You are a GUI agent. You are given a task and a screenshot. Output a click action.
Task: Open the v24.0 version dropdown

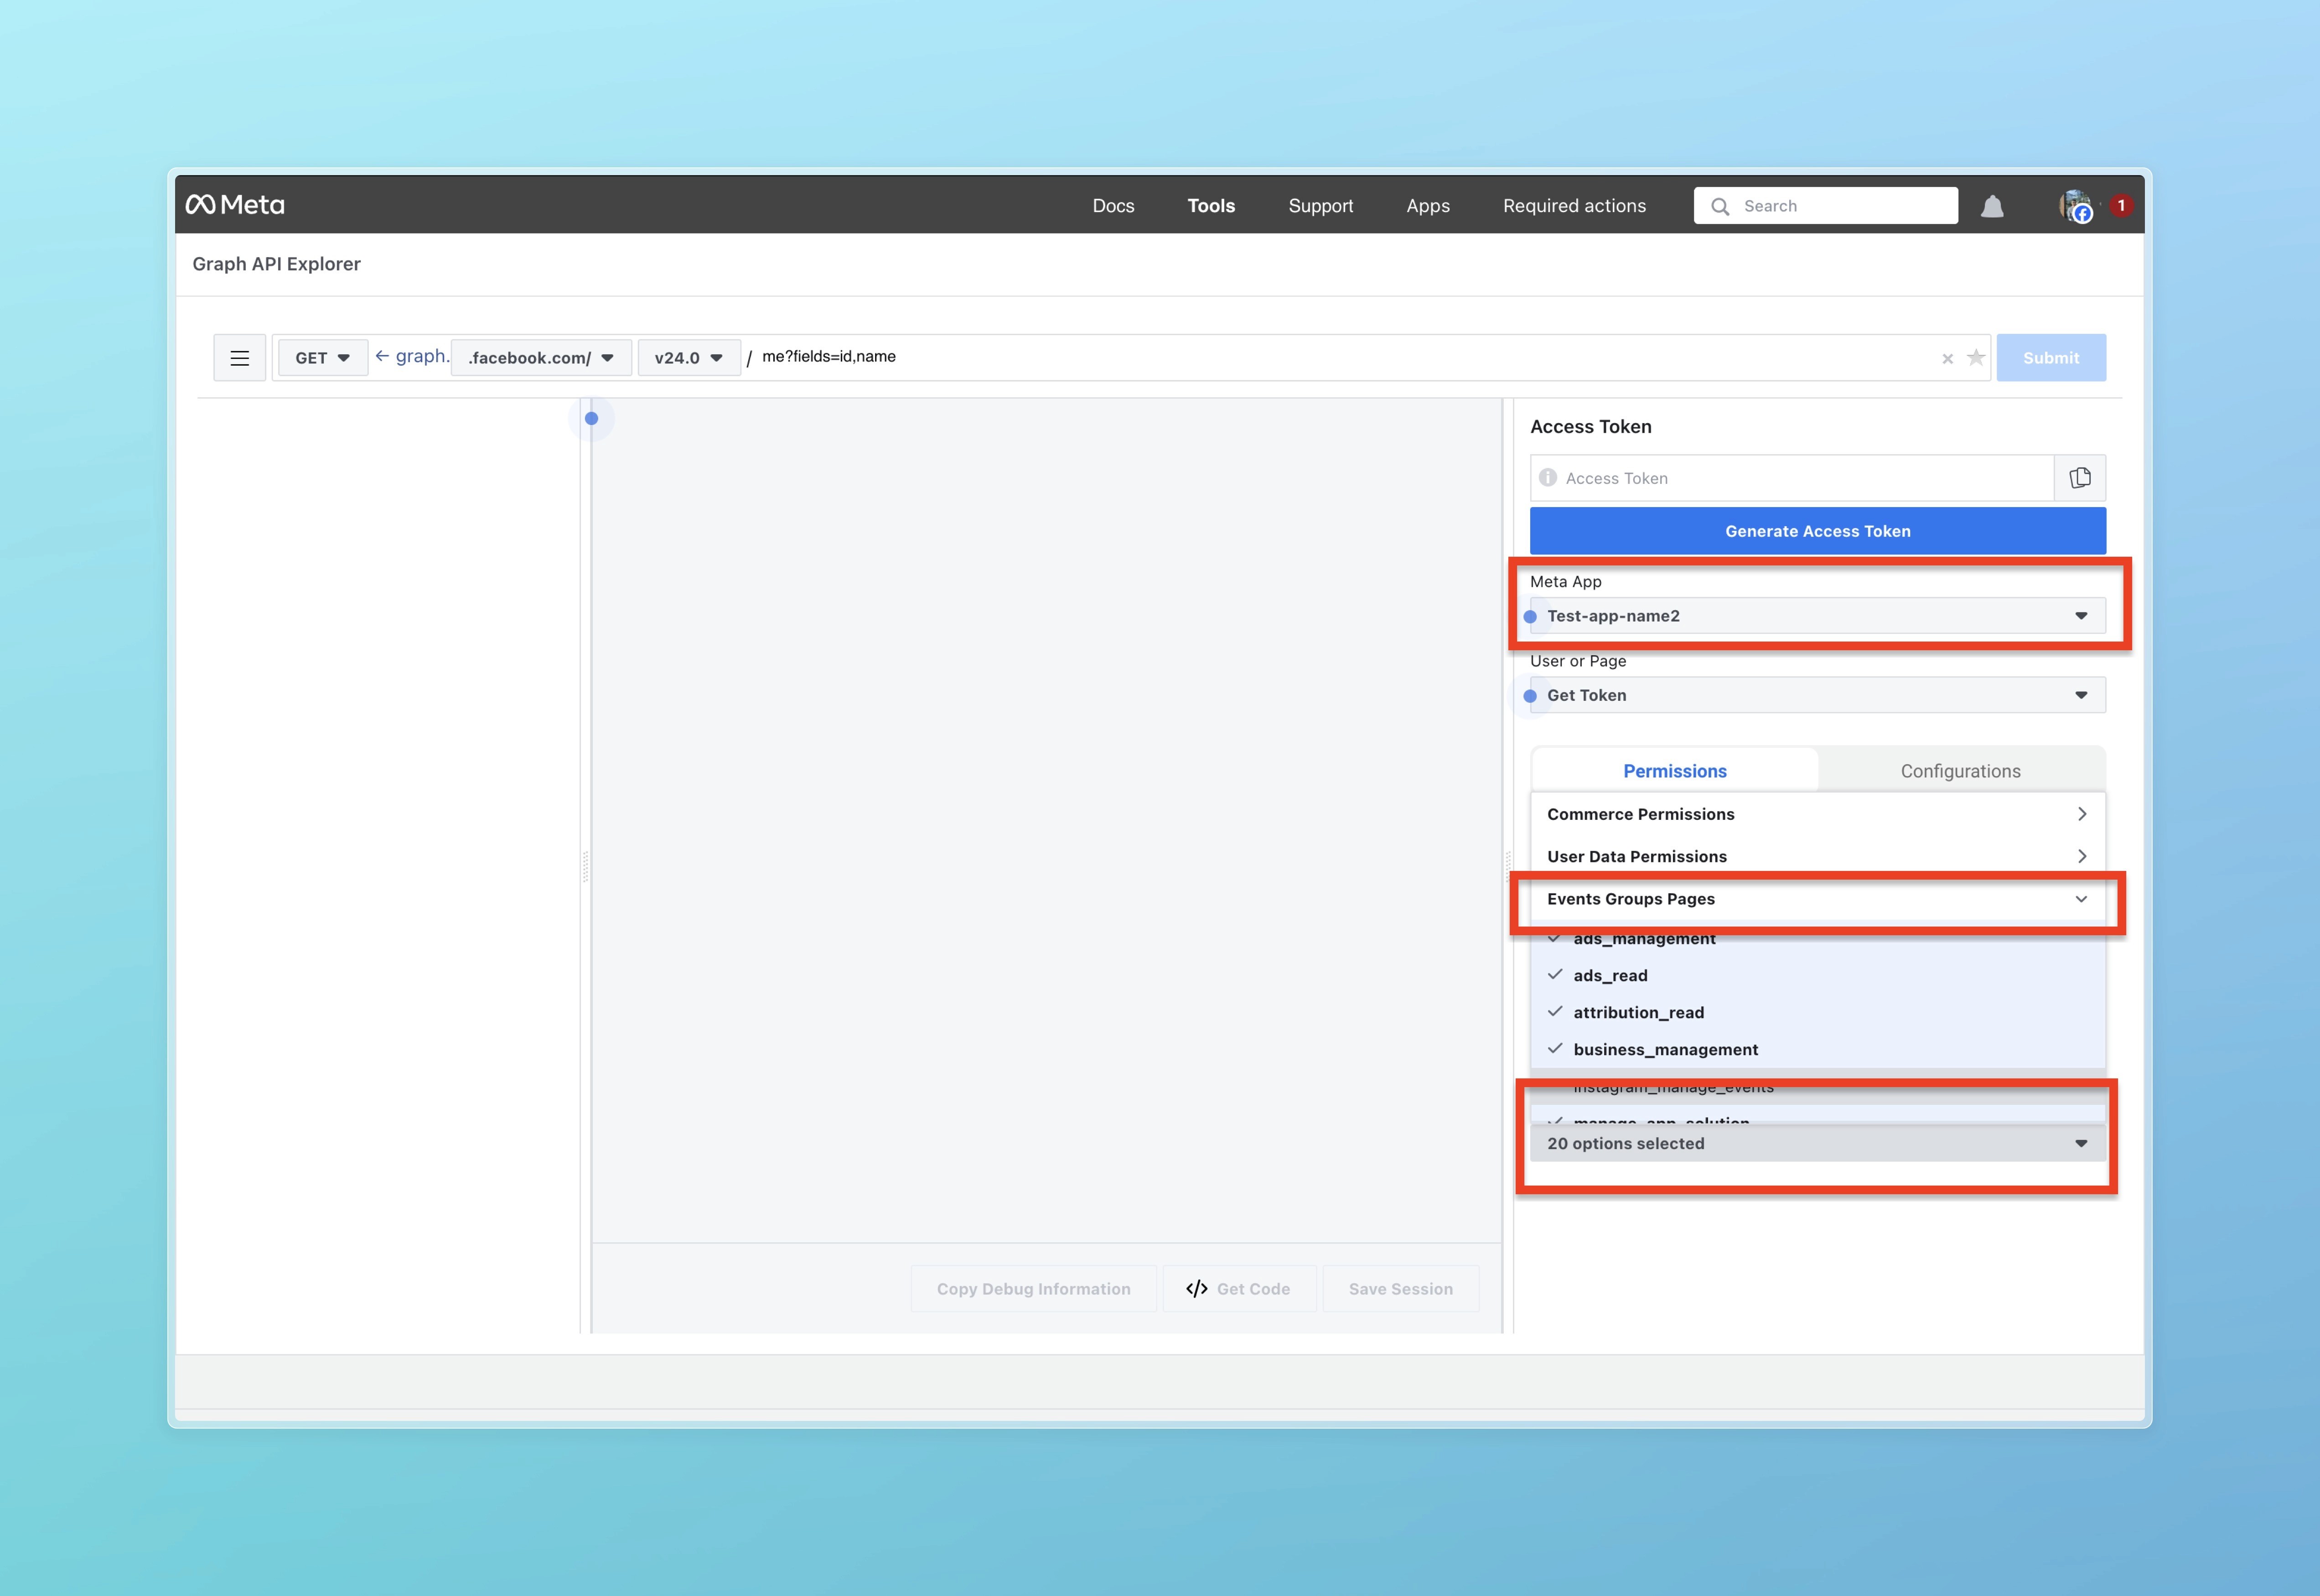(x=688, y=358)
